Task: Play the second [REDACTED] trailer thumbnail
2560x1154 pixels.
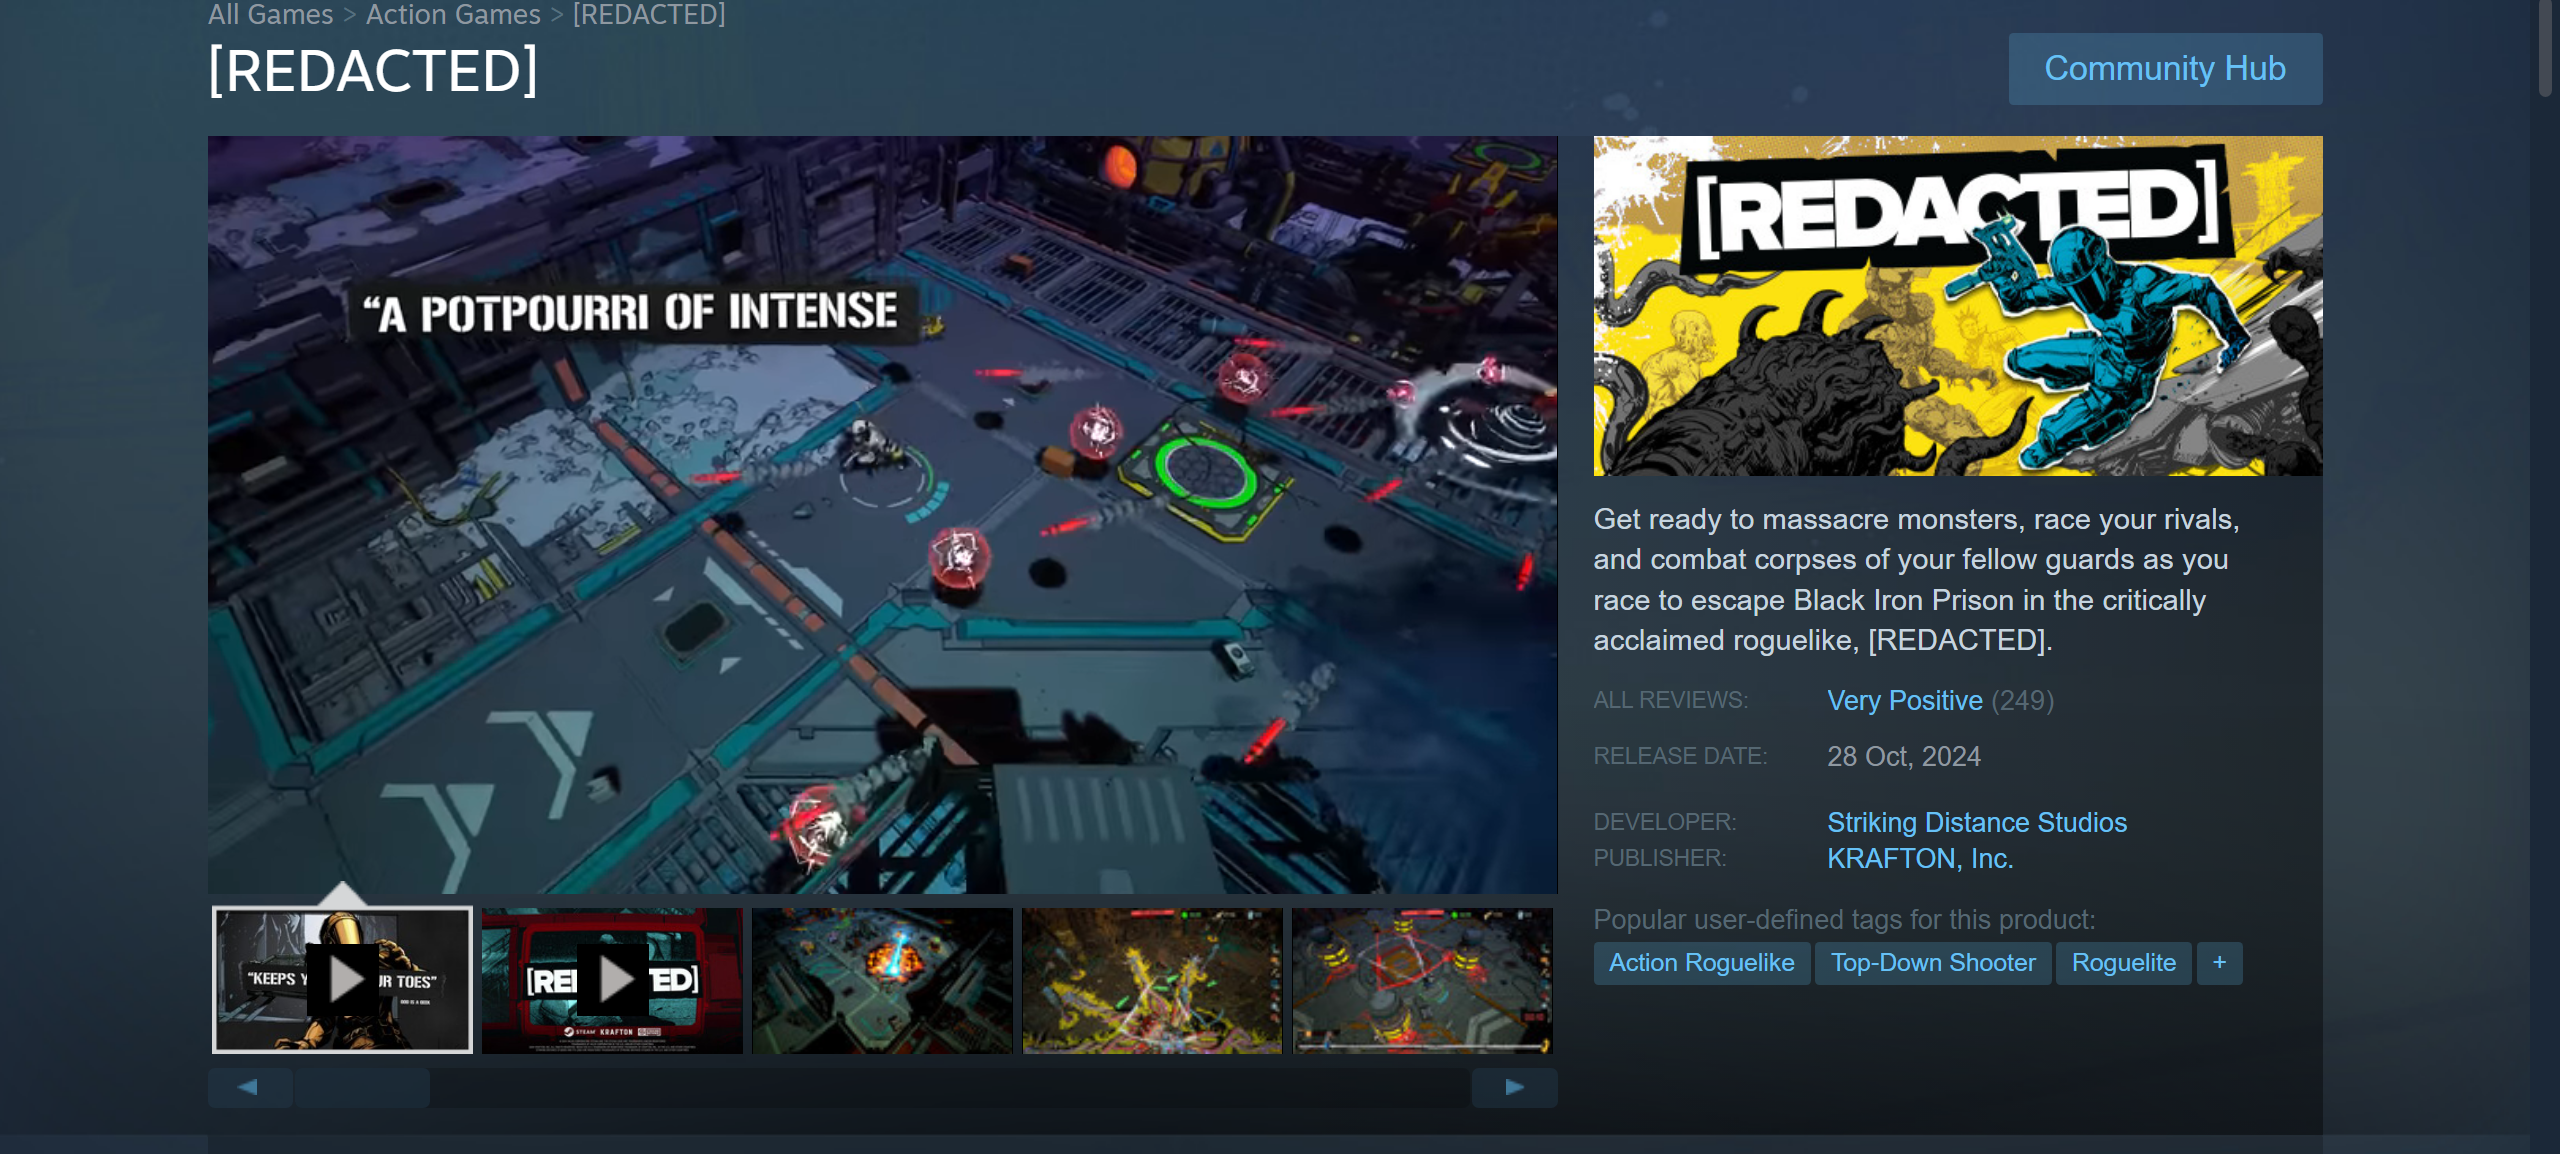Action: click(612, 980)
